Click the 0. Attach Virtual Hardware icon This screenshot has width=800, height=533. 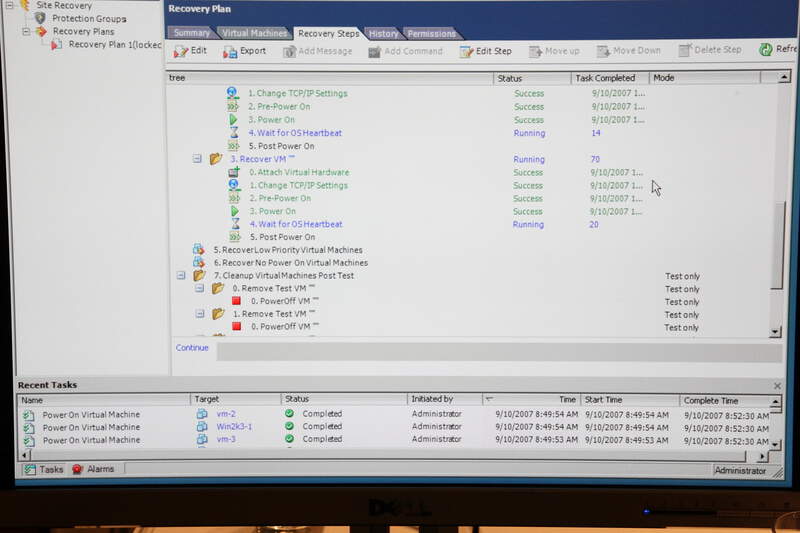pos(234,172)
